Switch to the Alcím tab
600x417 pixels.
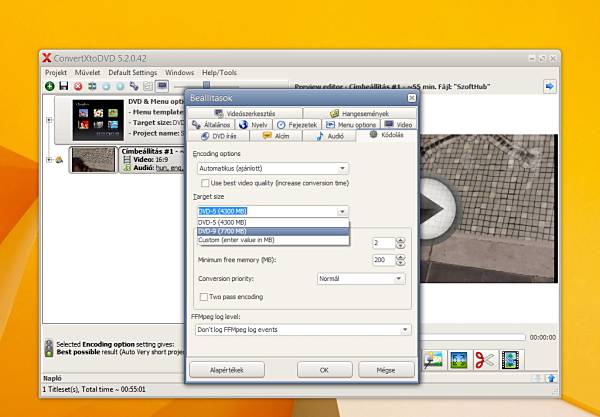pyautogui.click(x=276, y=136)
